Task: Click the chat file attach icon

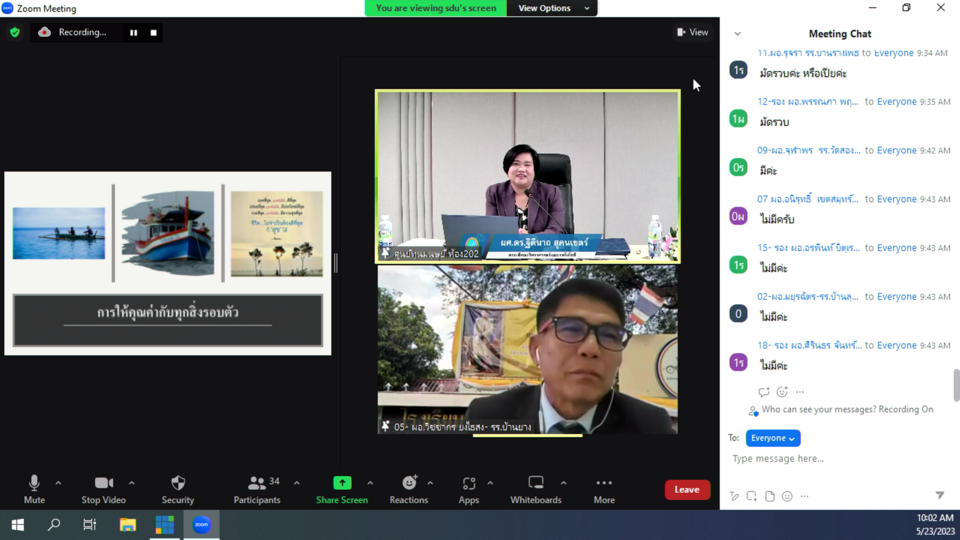Action: coord(770,496)
